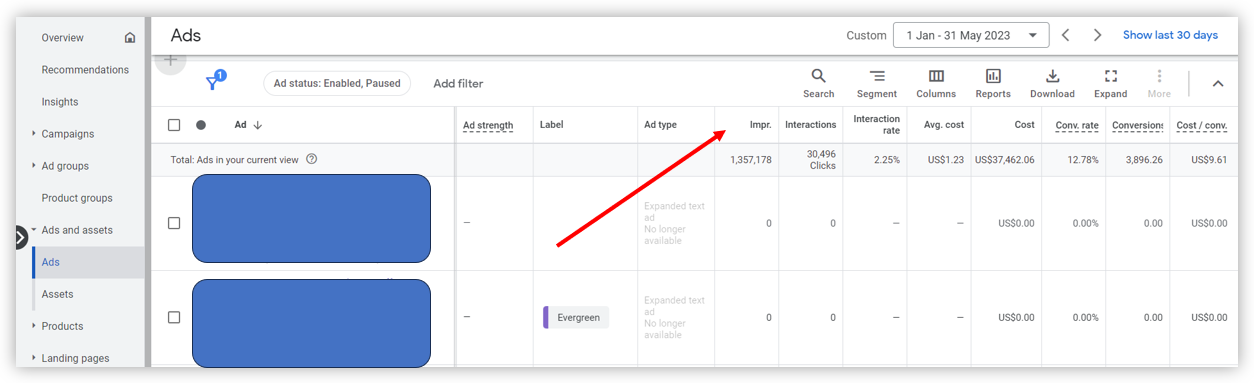Expand the Campaigns section in sidebar
The width and height of the screenshot is (1254, 383).
34,134
